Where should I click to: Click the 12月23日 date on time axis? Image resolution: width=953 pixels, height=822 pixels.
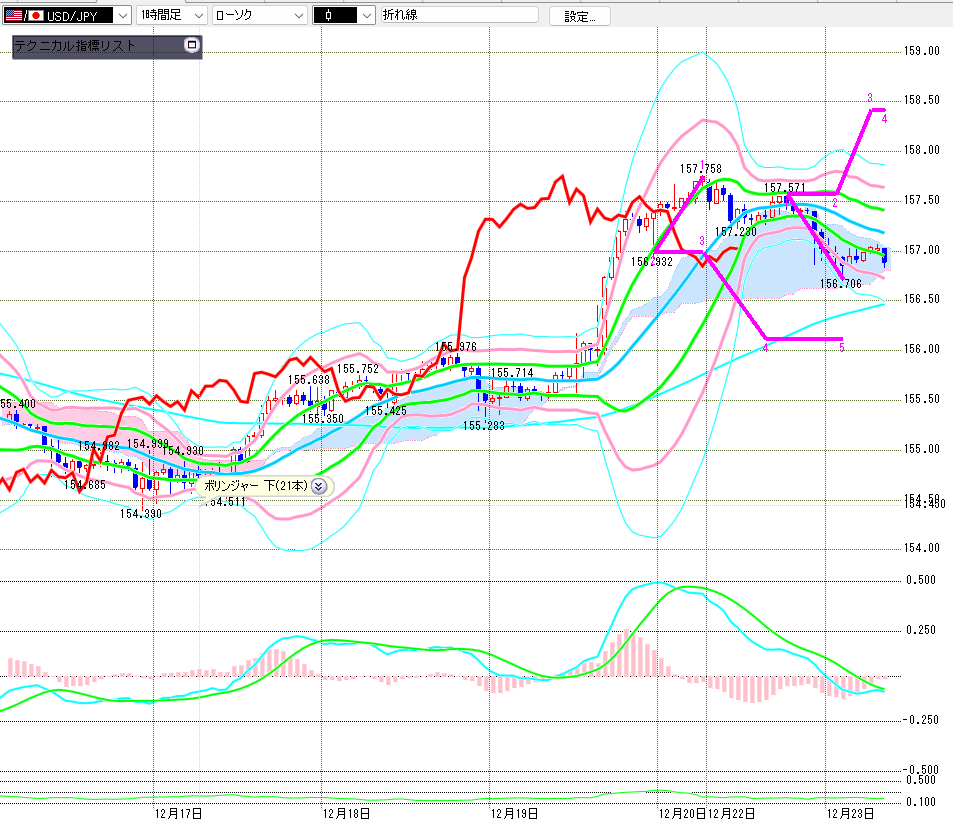pyautogui.click(x=850, y=812)
